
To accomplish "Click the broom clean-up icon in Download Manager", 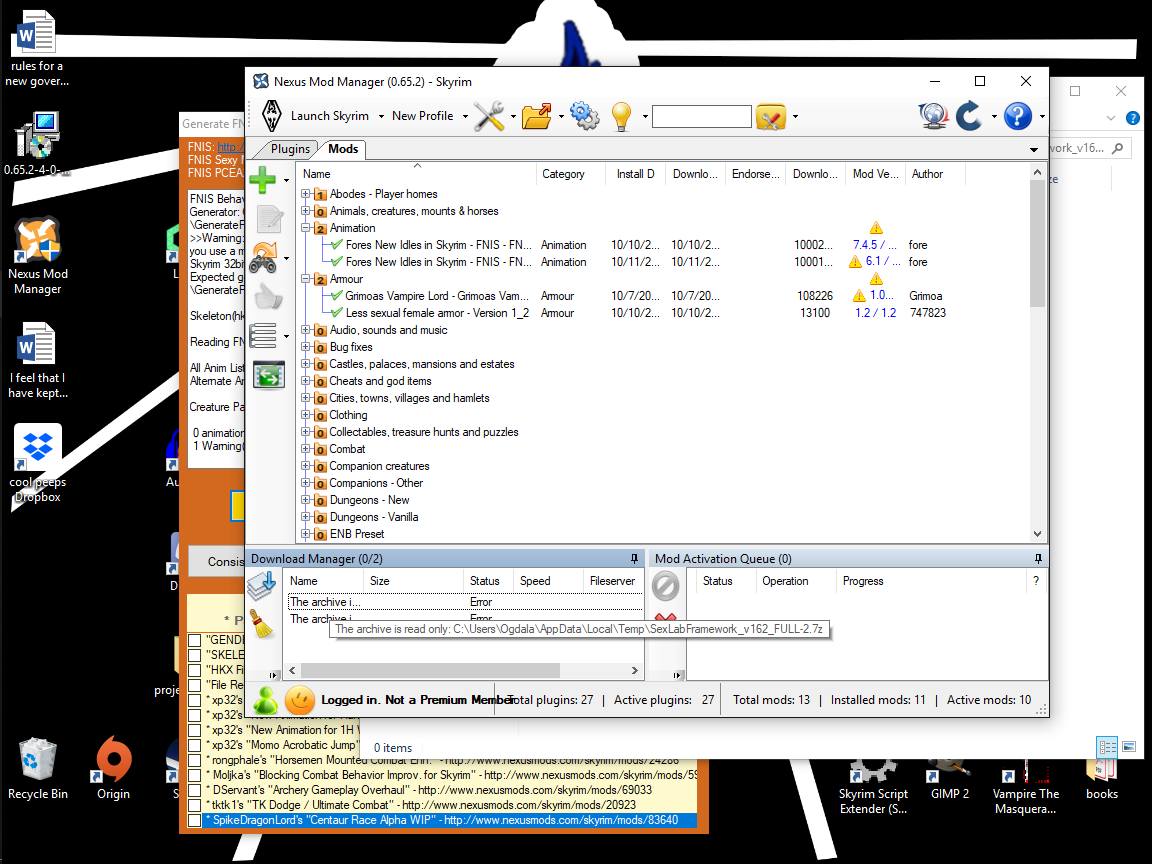I will click(262, 623).
